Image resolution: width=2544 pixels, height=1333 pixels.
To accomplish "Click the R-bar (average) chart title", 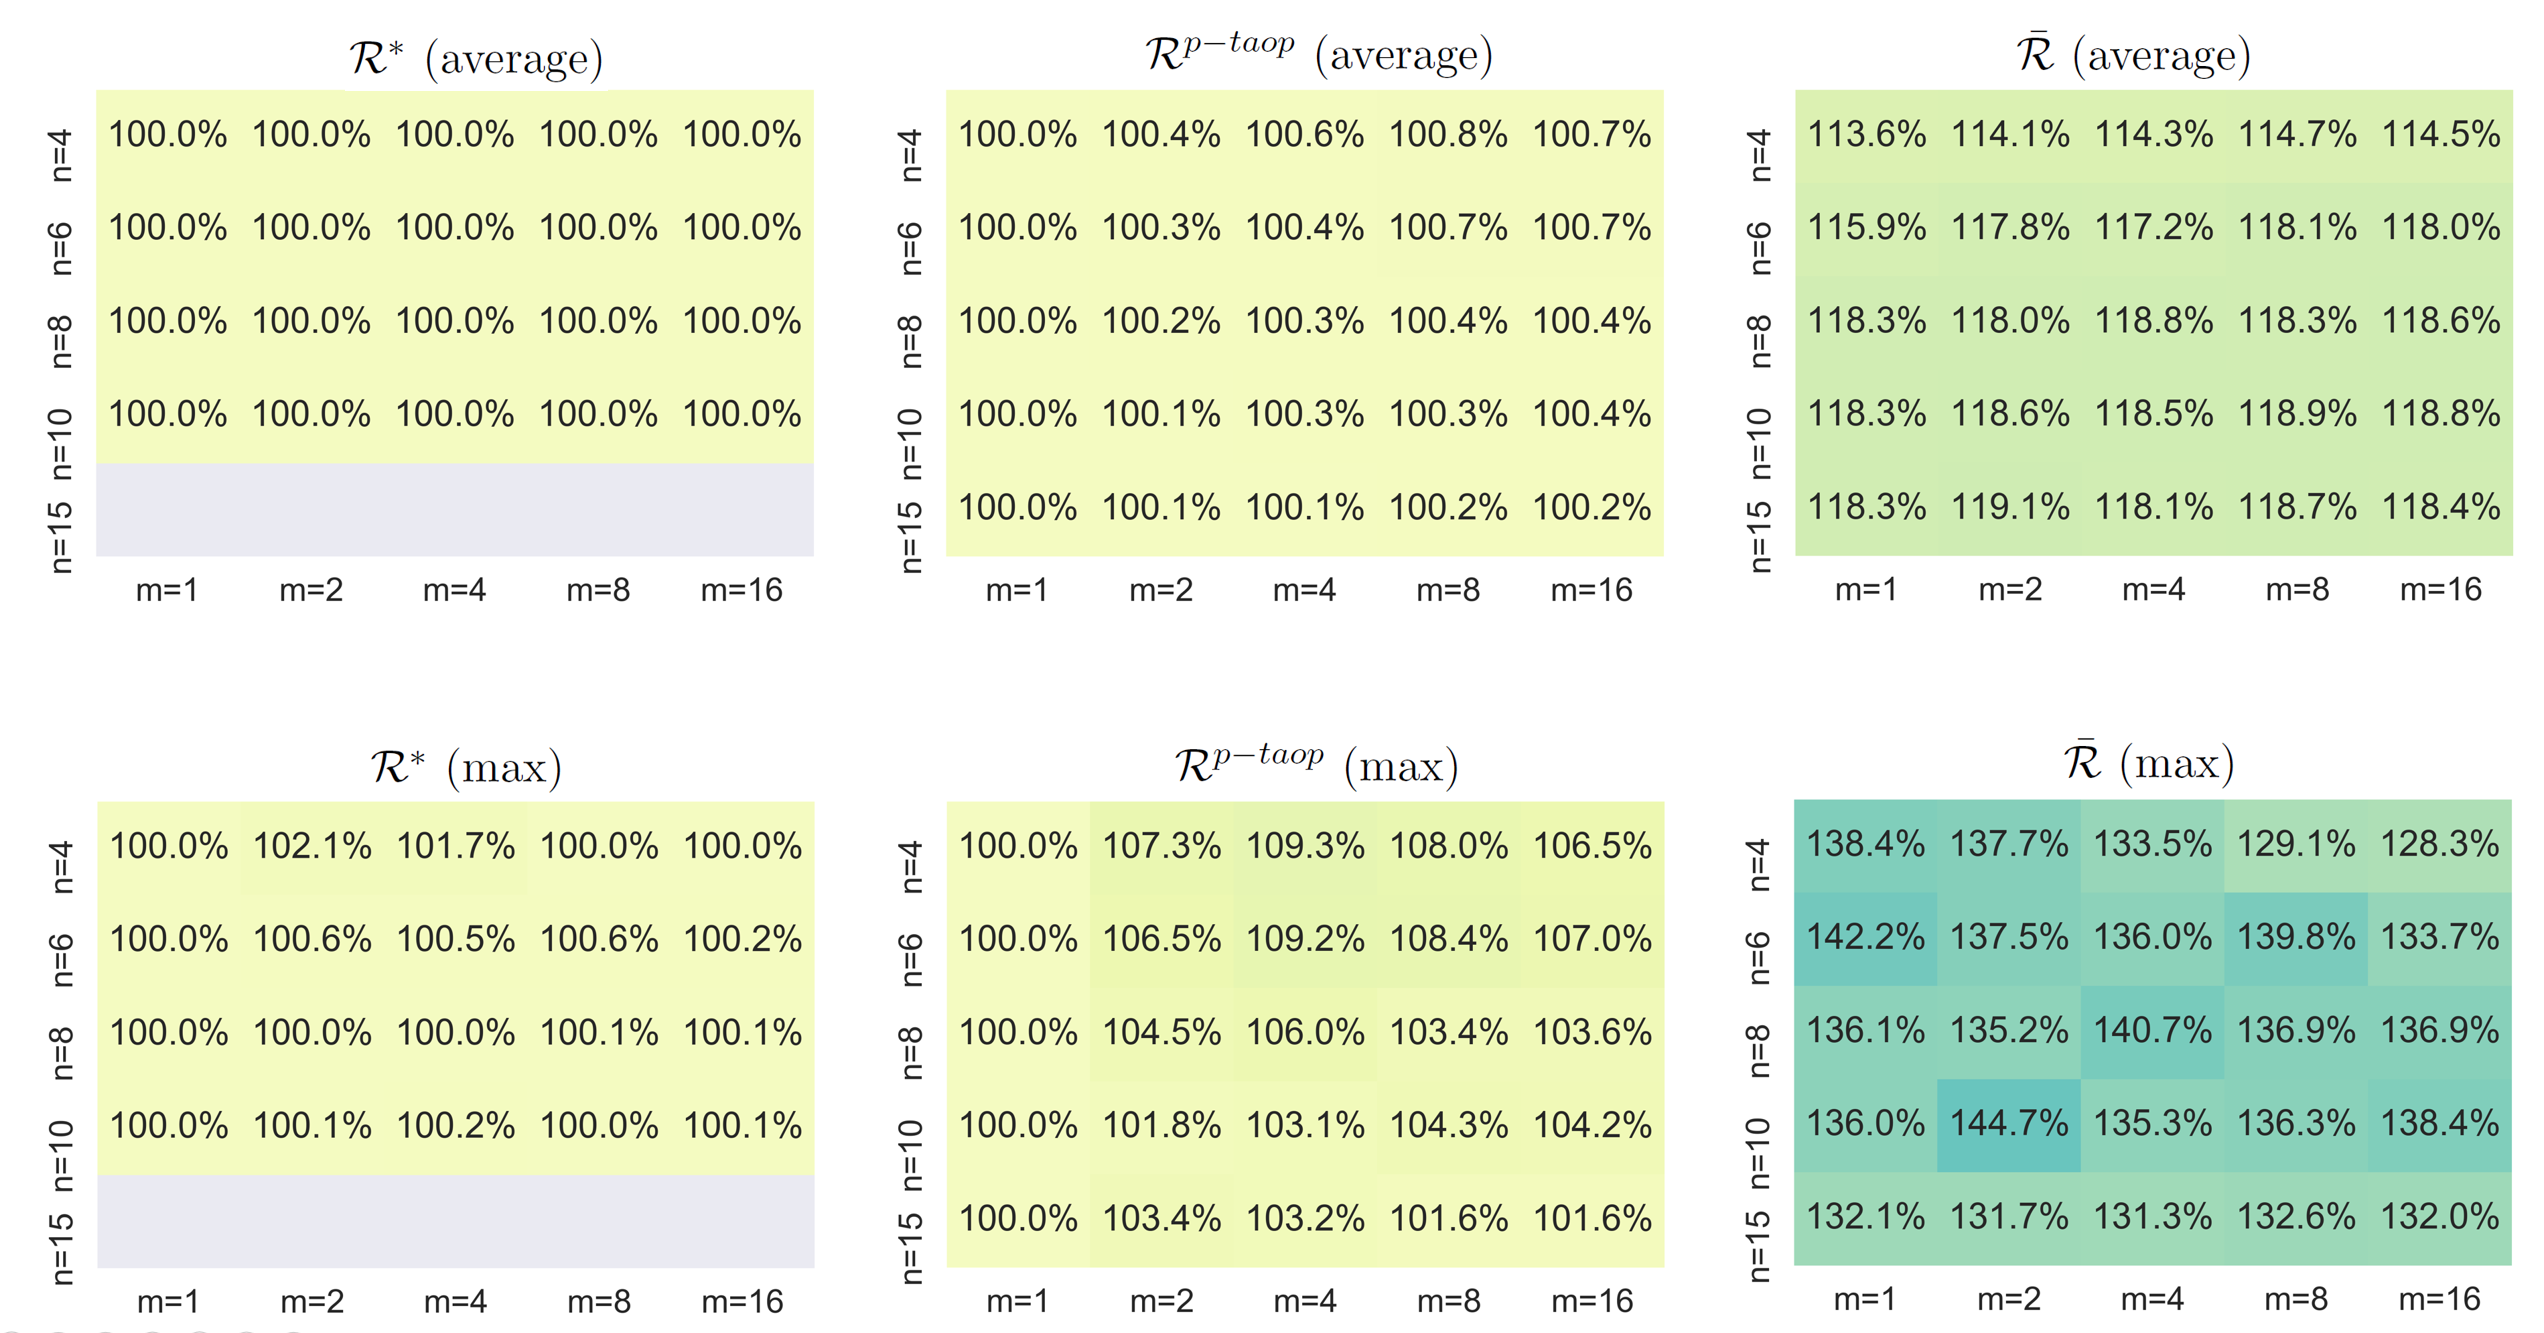I will pos(2133,55).
